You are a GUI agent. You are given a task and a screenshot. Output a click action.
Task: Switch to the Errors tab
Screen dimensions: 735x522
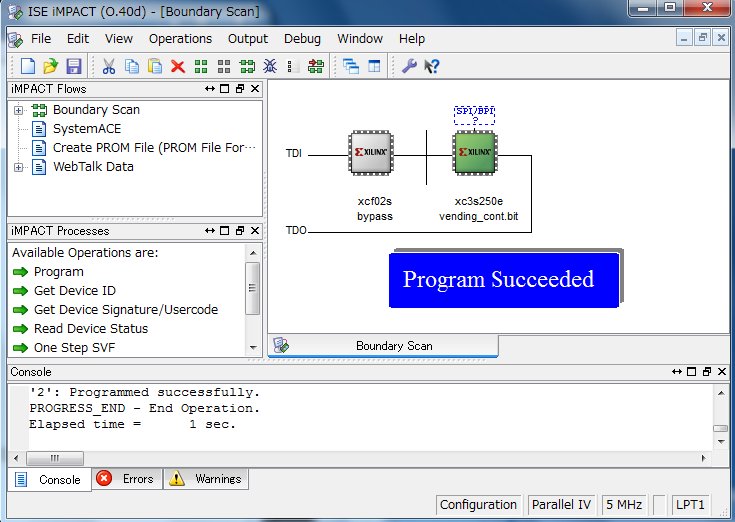[127, 479]
